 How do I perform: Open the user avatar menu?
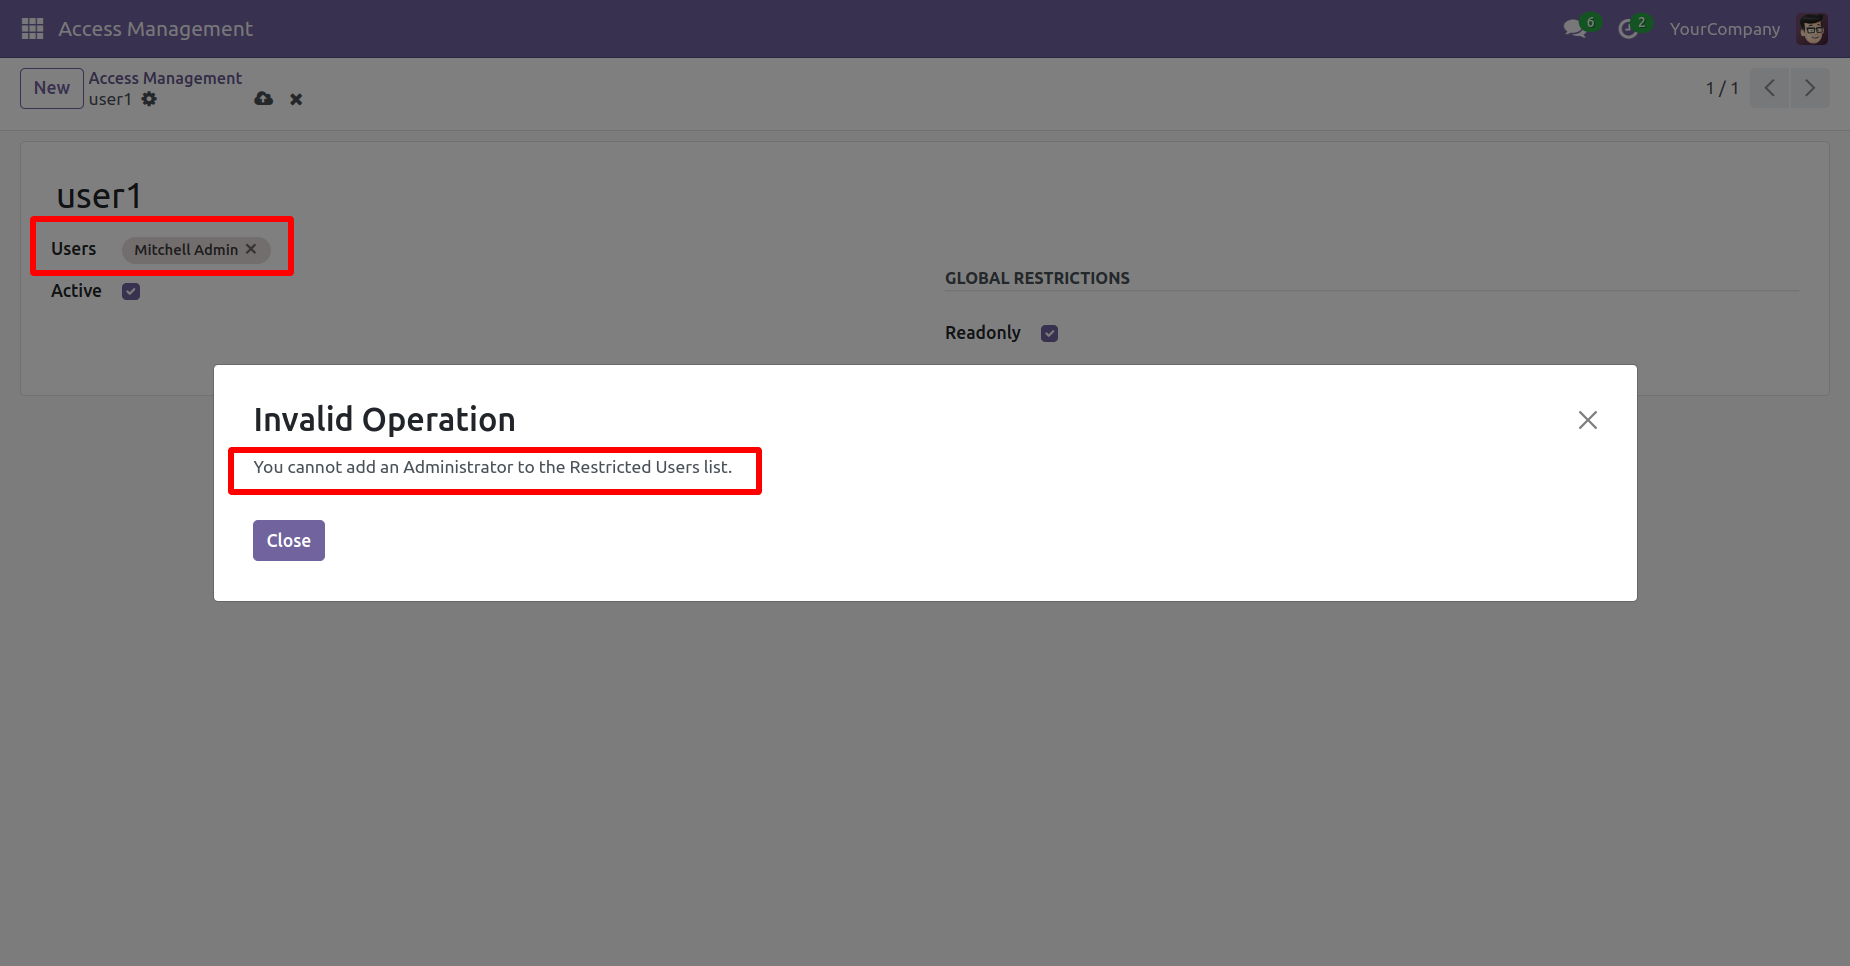point(1812,29)
